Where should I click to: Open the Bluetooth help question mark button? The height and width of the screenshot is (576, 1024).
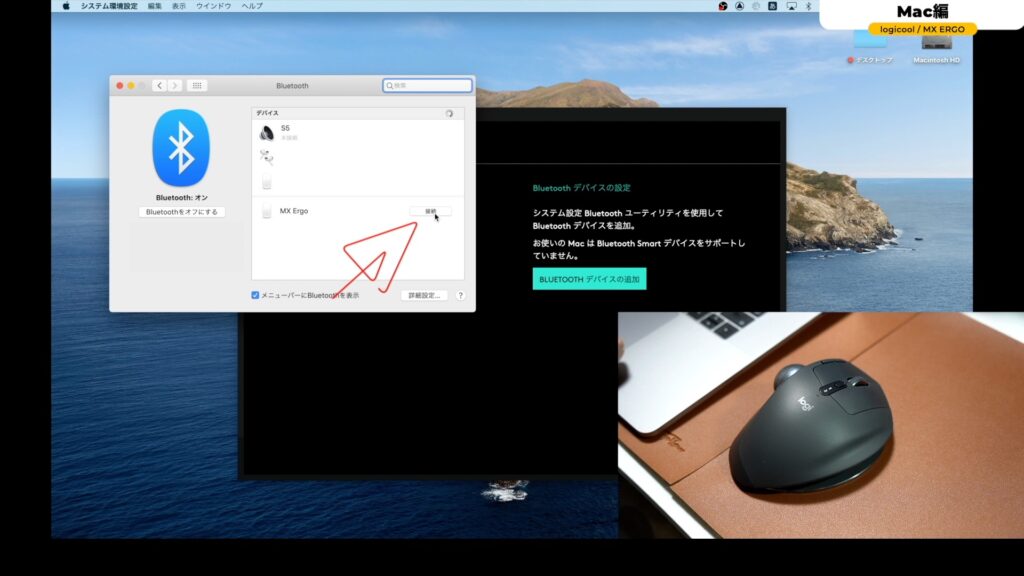point(460,295)
